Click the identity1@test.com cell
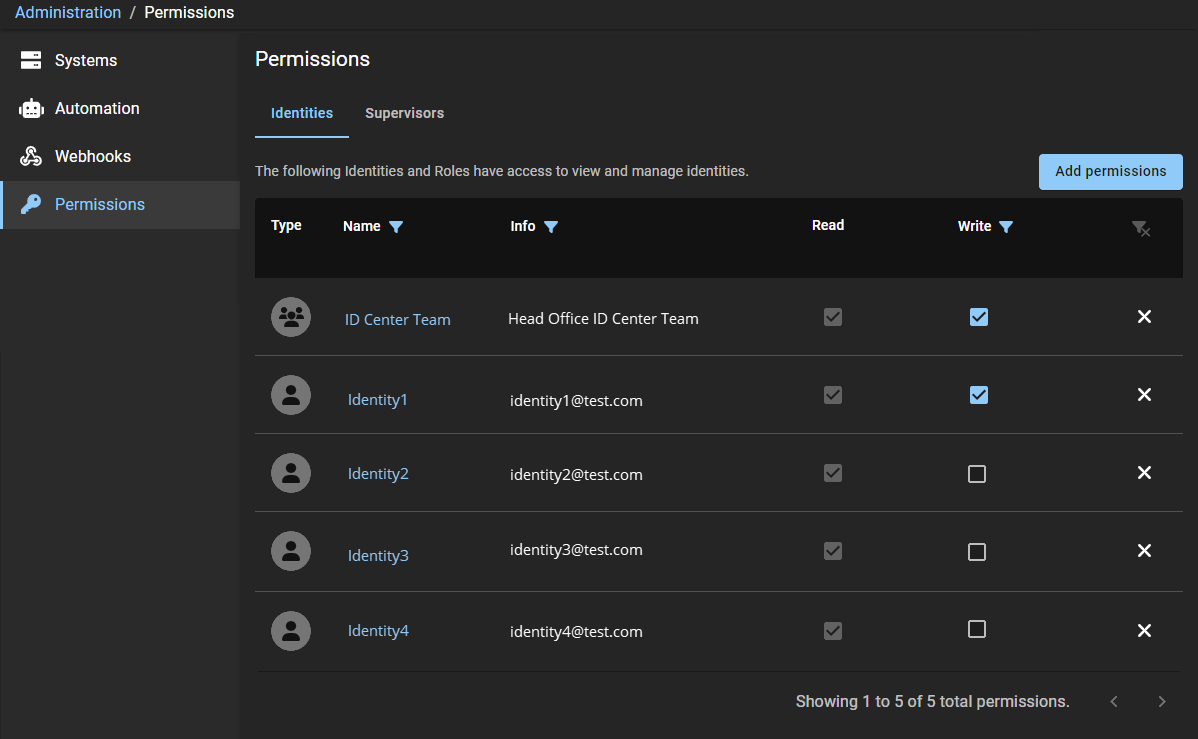Screen dimensions: 1198x739 click(576, 400)
